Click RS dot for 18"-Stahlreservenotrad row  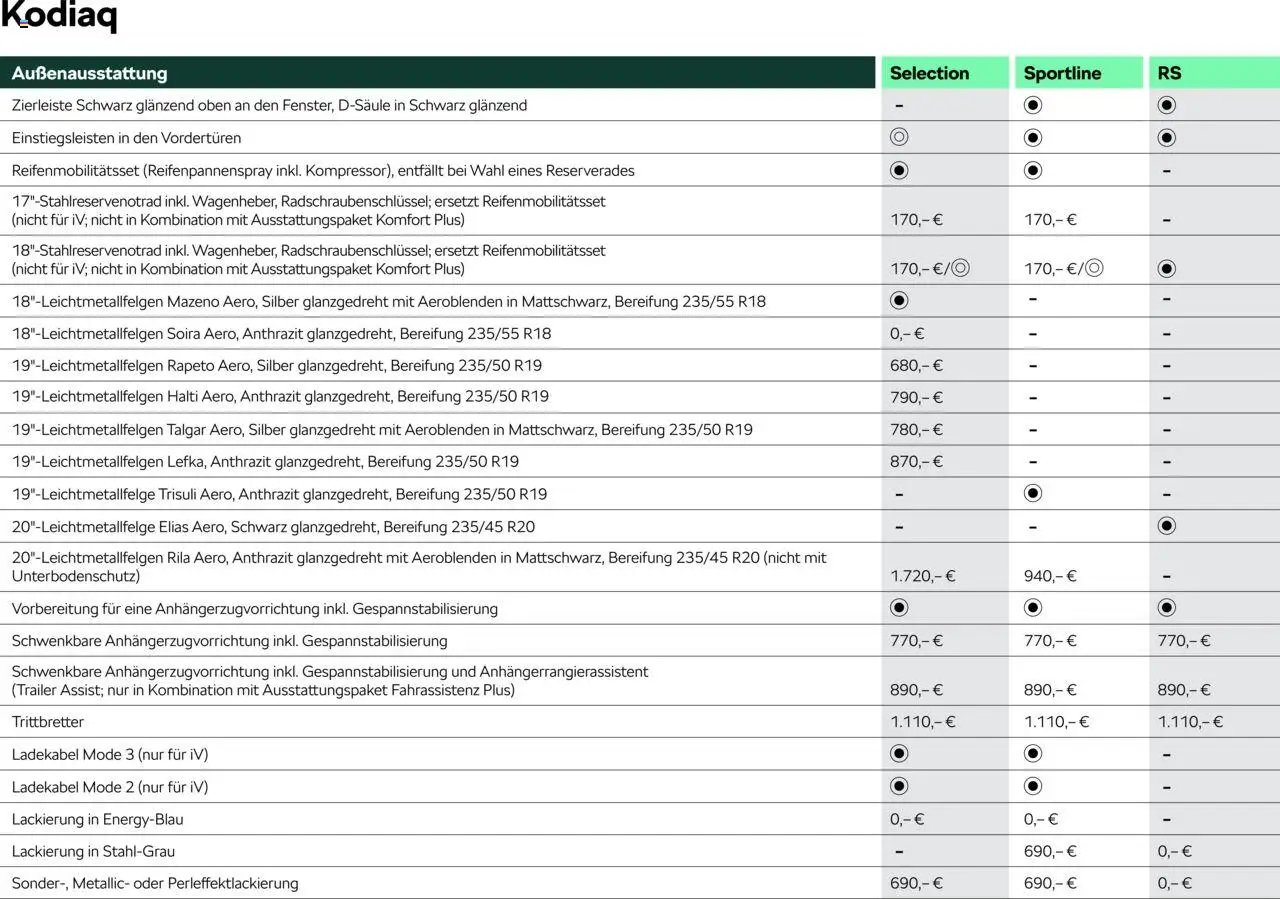pos(1166,268)
